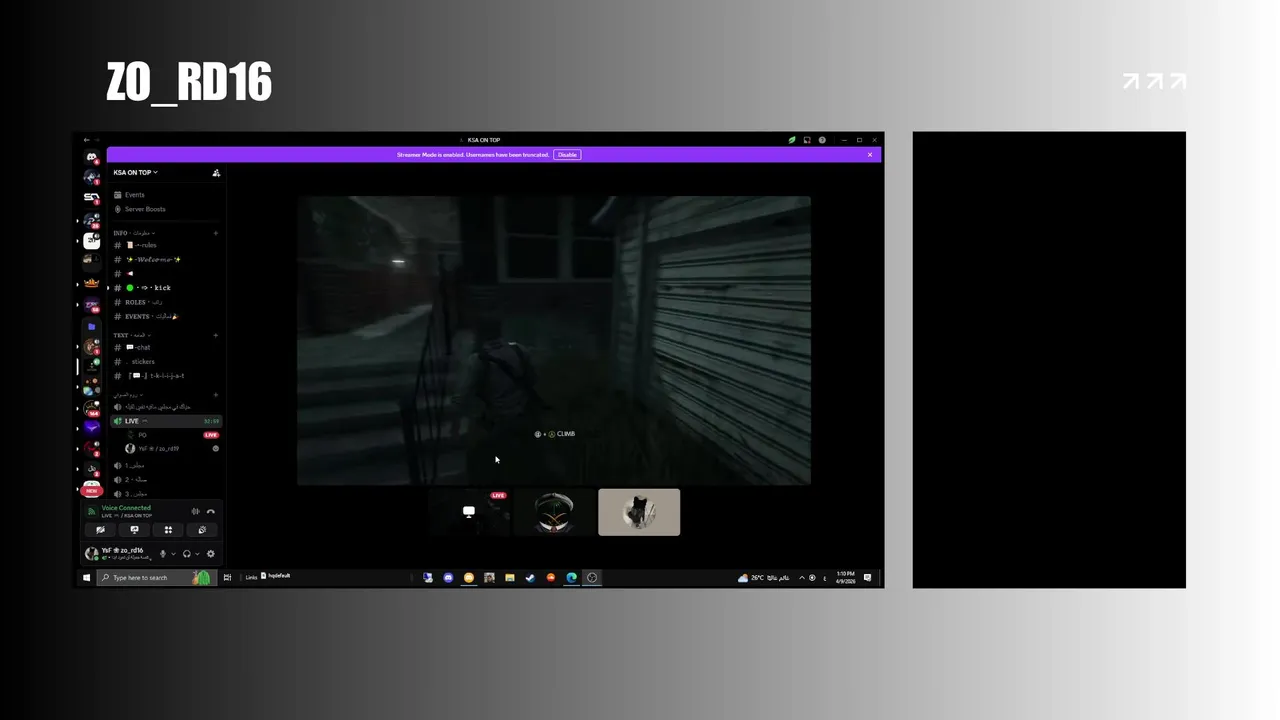This screenshot has width=1280, height=720.
Task: Select the LIVE voice channel
Action: (x=166, y=421)
